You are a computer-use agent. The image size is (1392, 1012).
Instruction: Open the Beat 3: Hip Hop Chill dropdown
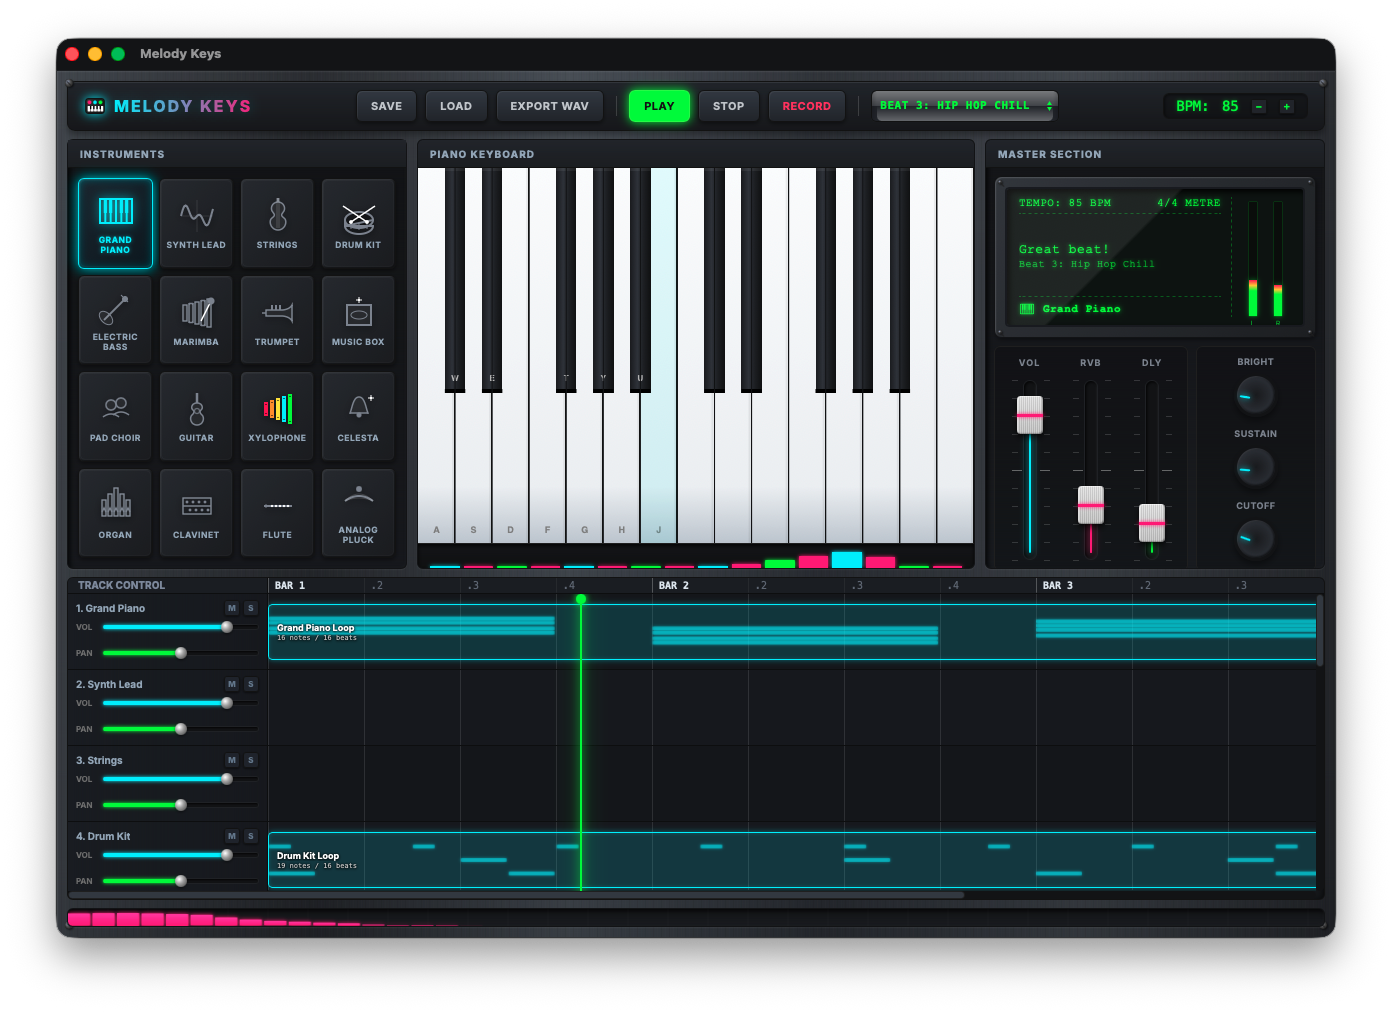965,106
